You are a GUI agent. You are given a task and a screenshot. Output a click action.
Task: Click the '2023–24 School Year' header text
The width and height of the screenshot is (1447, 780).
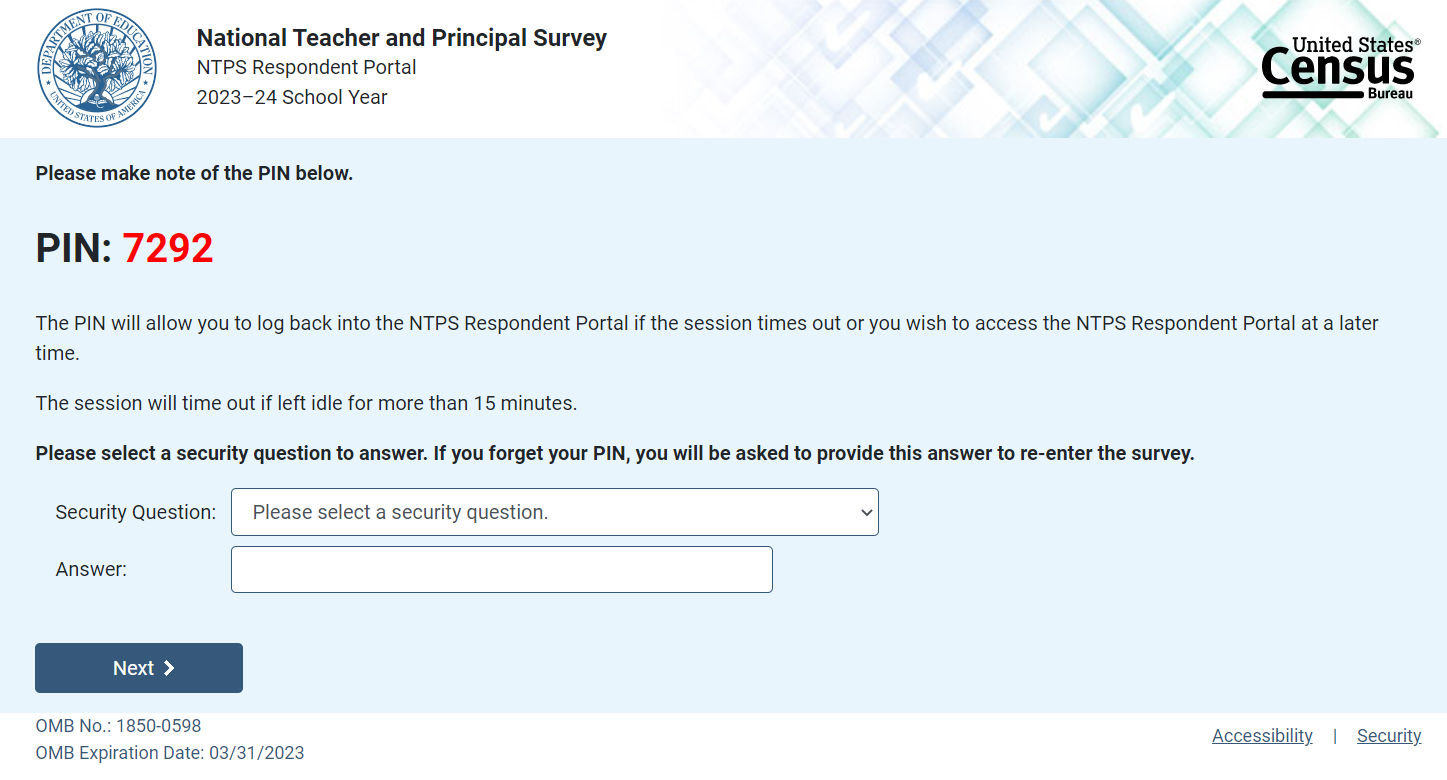click(x=292, y=97)
